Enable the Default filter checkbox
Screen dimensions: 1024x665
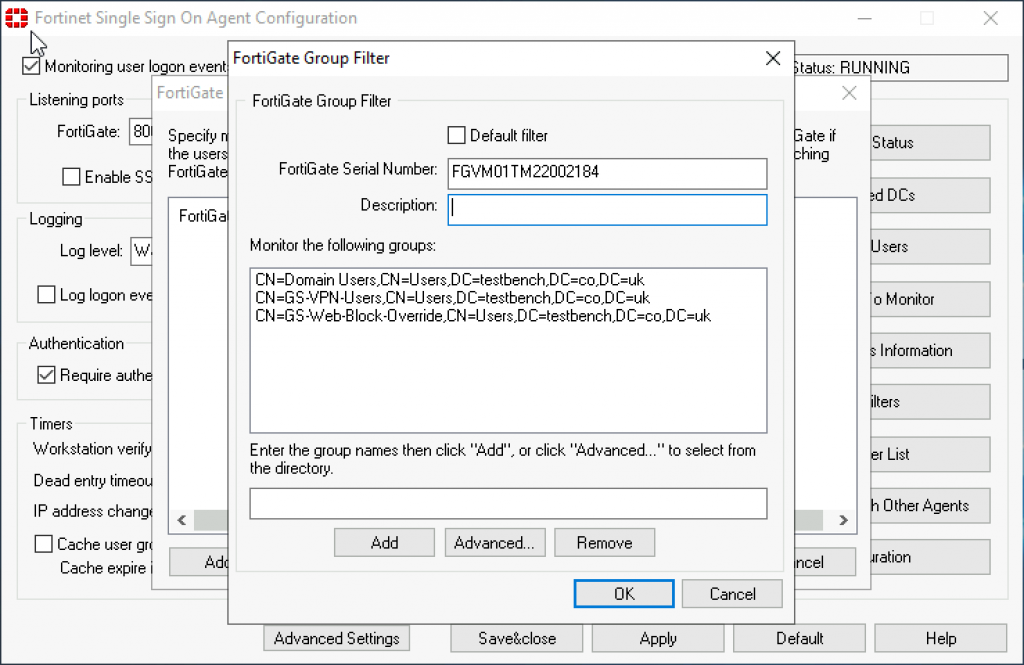click(x=456, y=135)
